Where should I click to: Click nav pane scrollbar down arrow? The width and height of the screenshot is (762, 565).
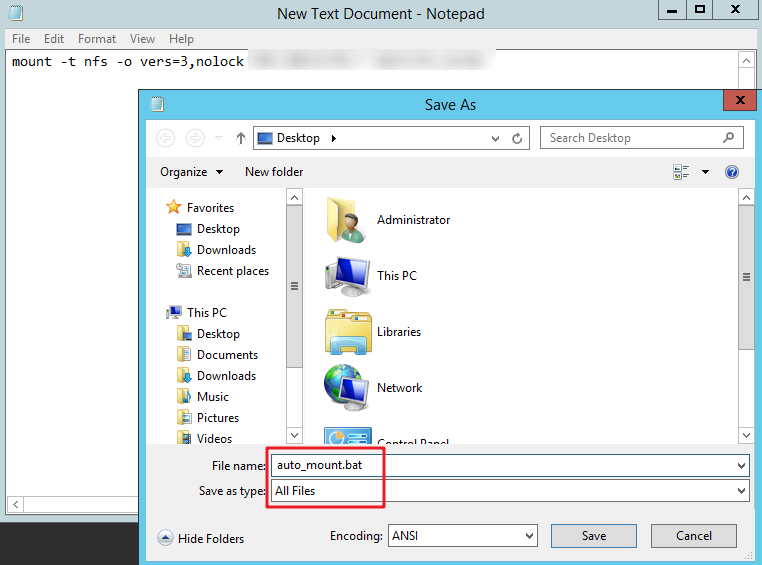pos(294,435)
